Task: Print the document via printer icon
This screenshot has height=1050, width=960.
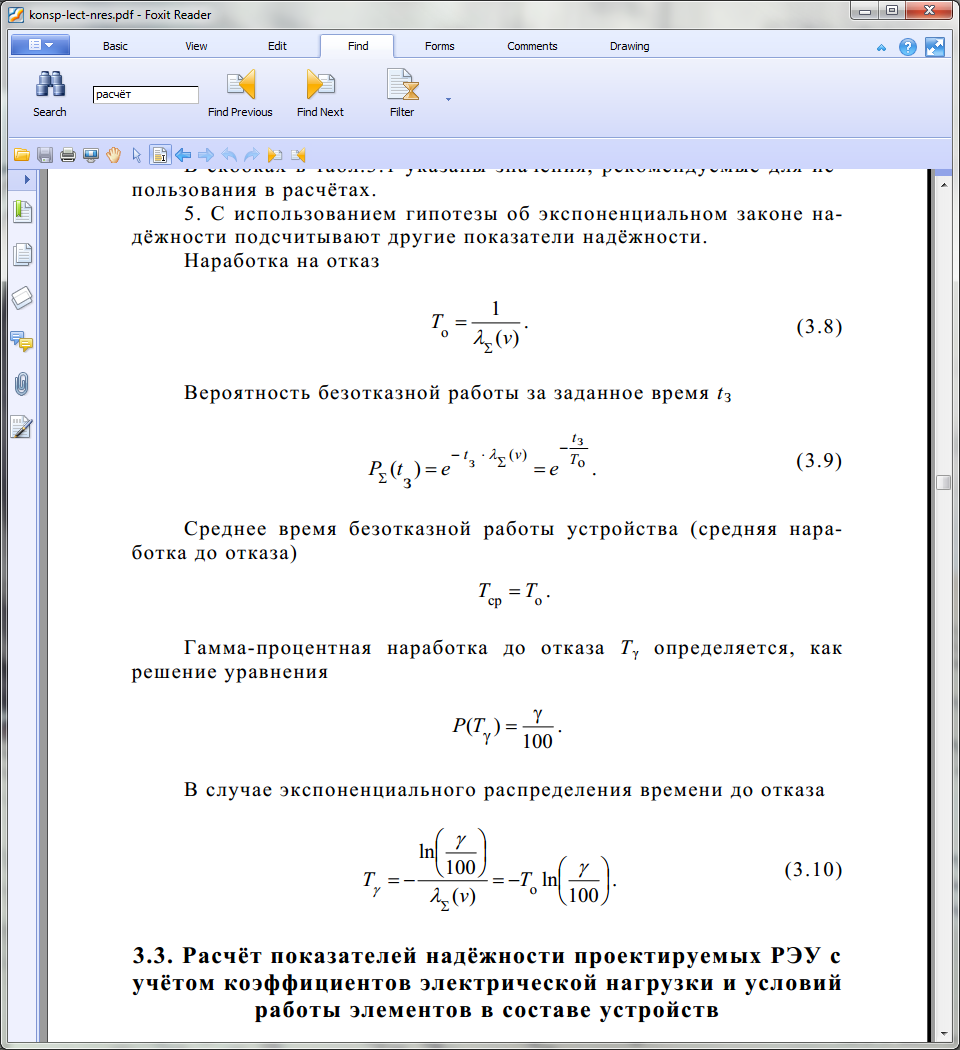Action: [x=68, y=155]
